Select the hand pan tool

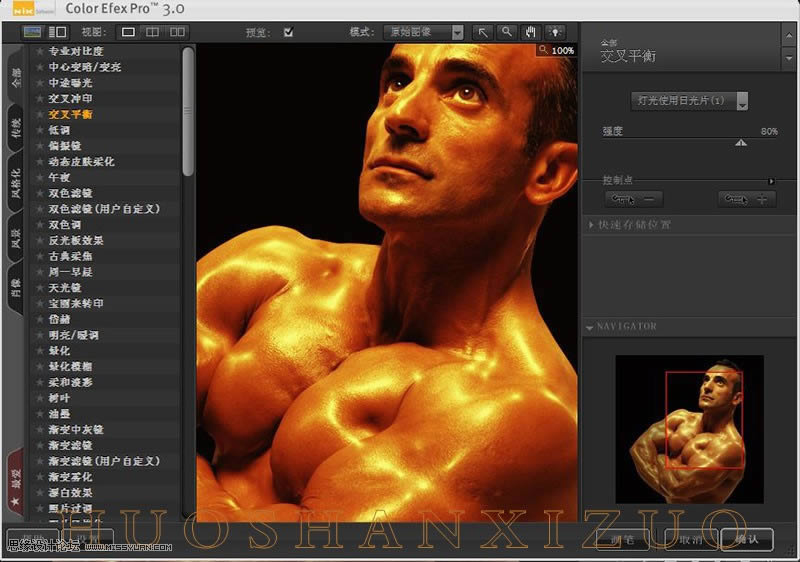coord(530,32)
